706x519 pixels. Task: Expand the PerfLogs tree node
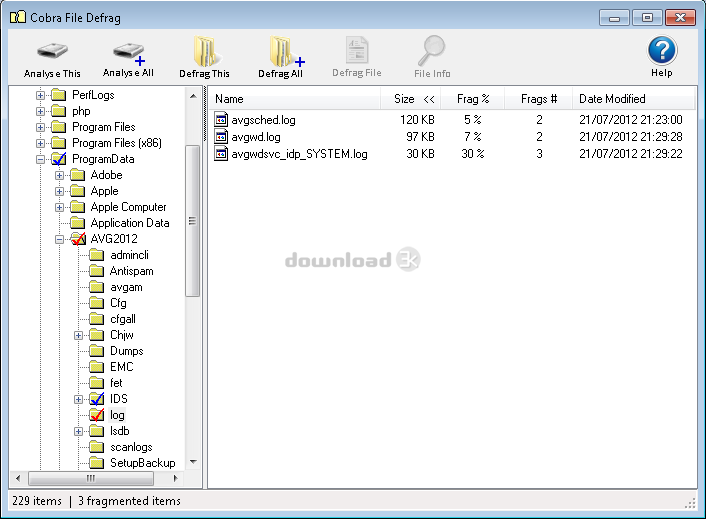pos(41,95)
